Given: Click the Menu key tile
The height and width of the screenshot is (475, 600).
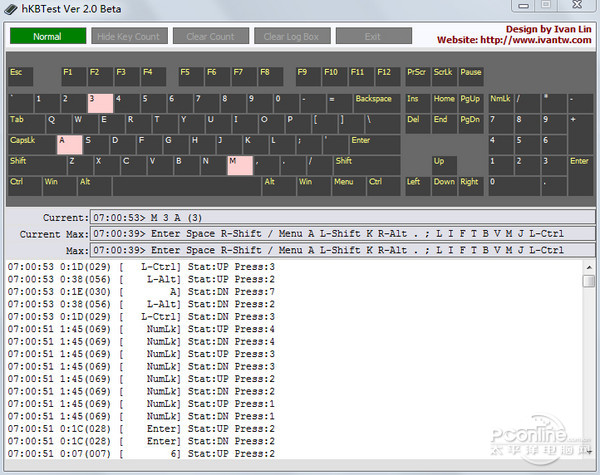Looking at the screenshot, I should tap(347, 186).
